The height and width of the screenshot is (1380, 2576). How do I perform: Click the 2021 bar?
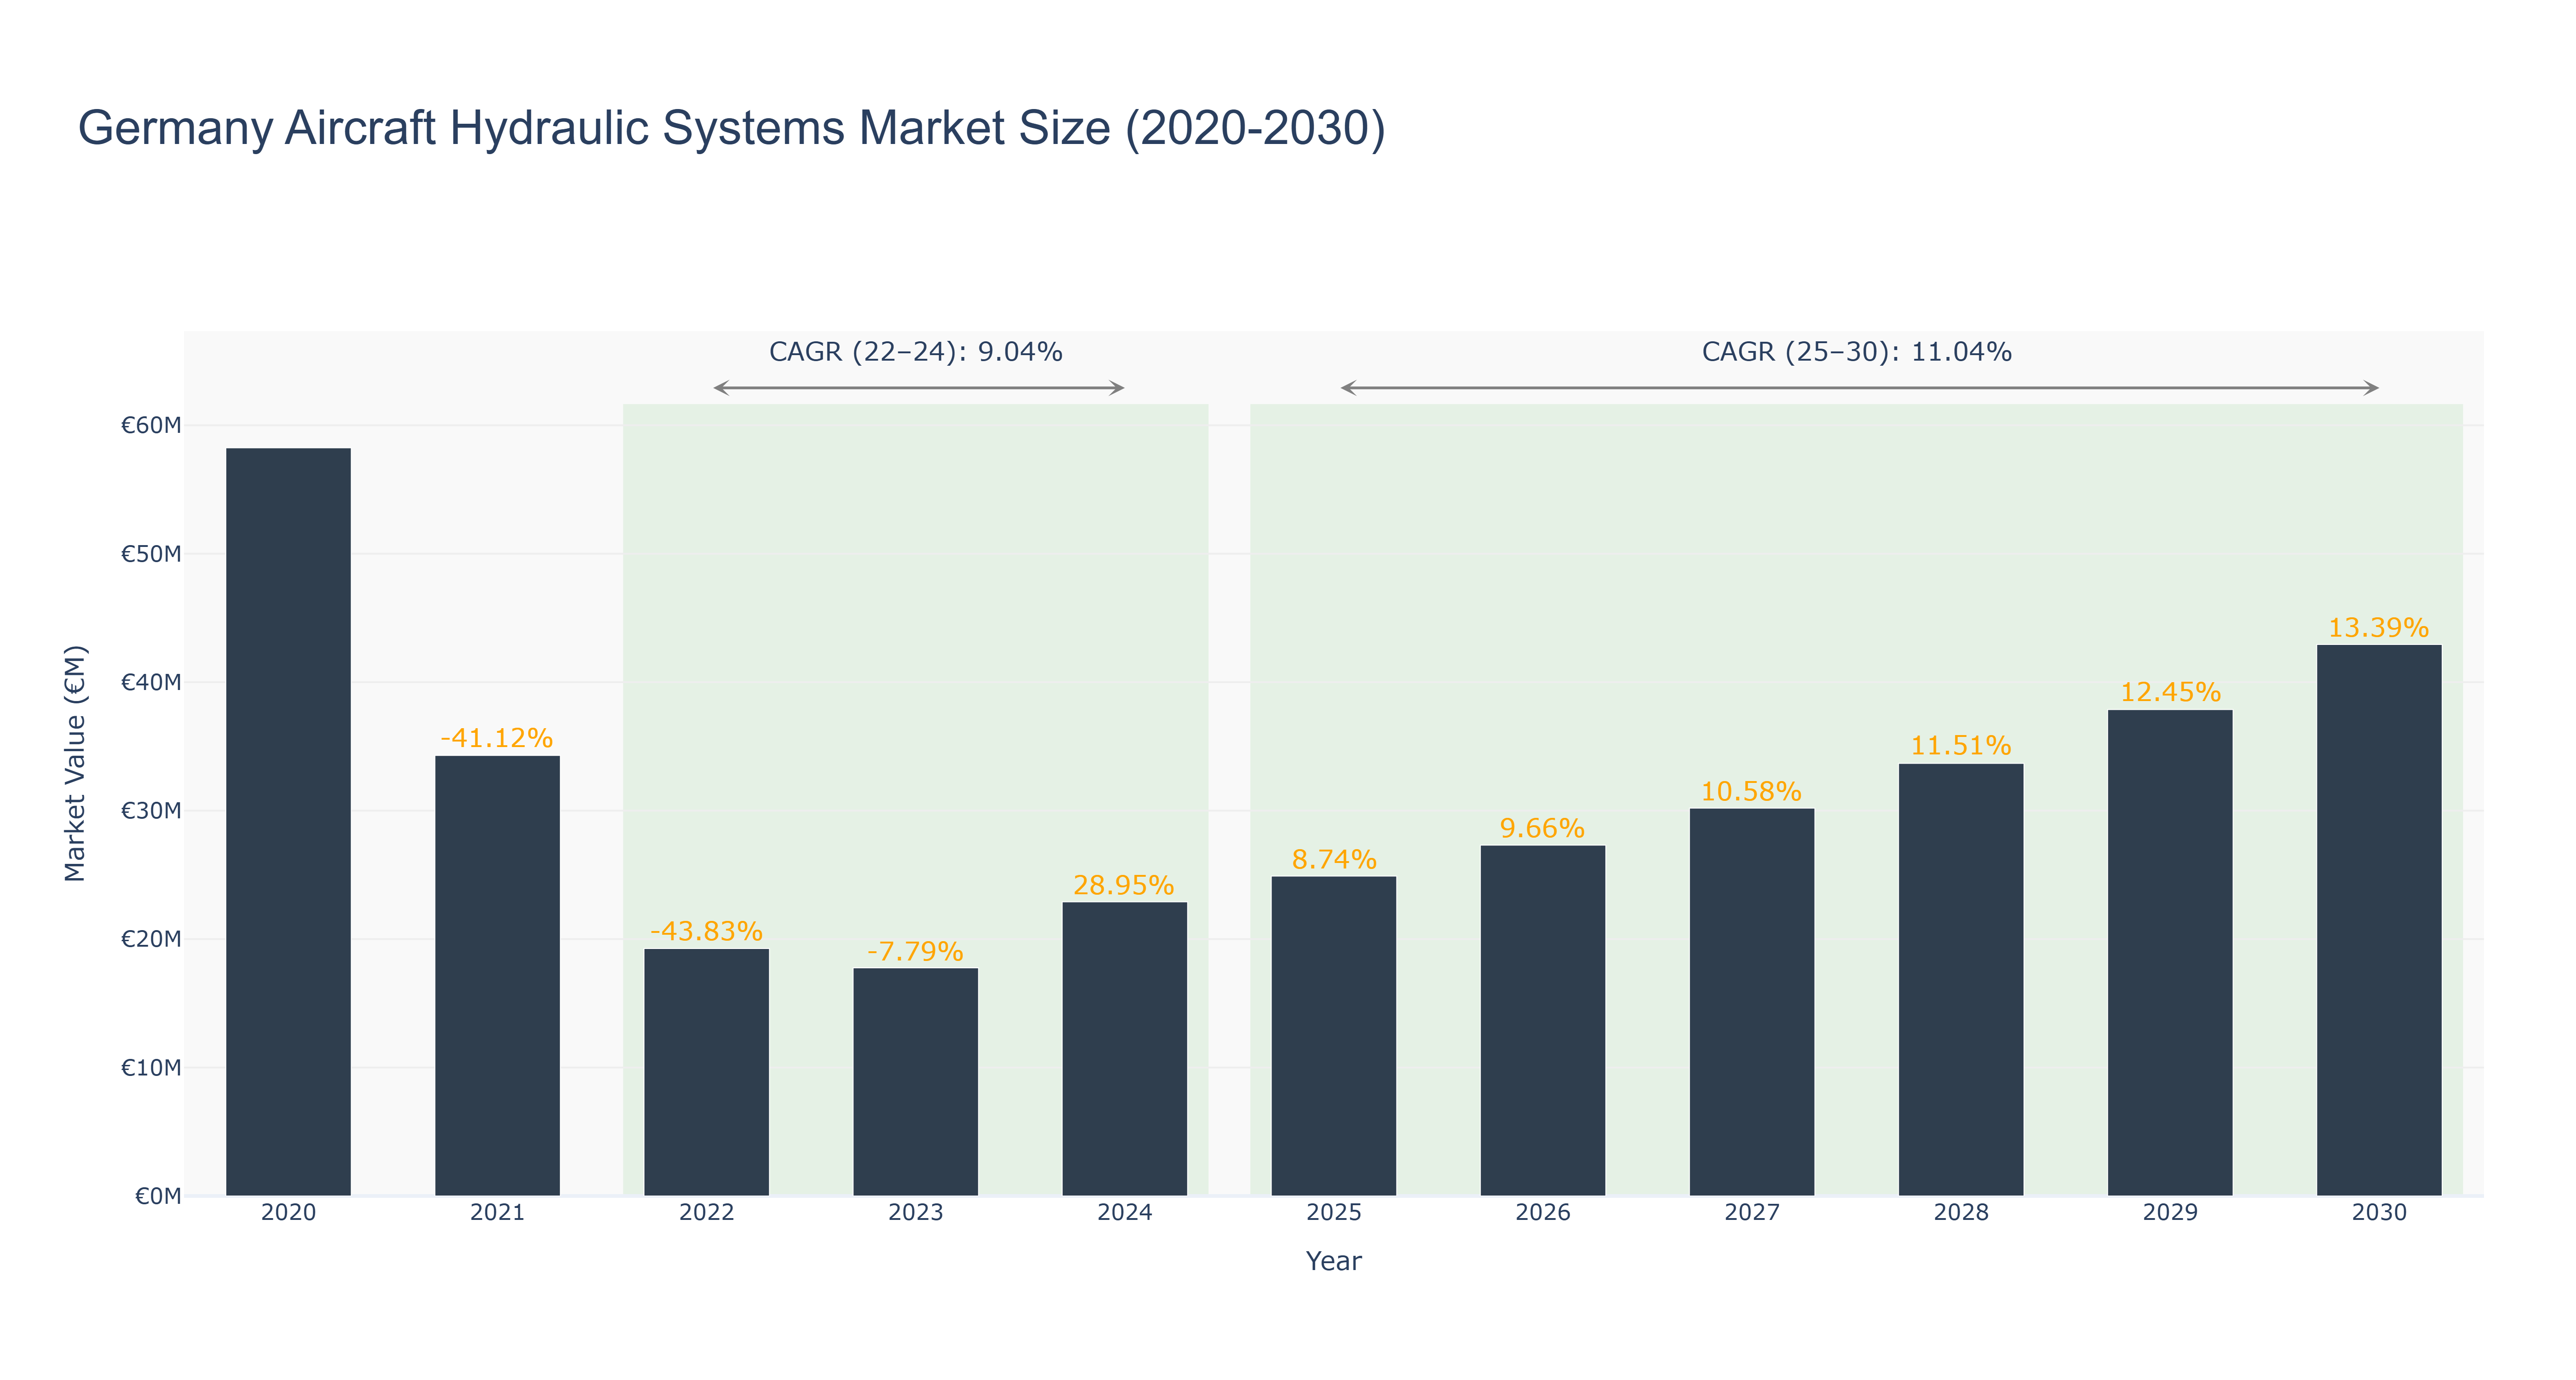click(497, 976)
